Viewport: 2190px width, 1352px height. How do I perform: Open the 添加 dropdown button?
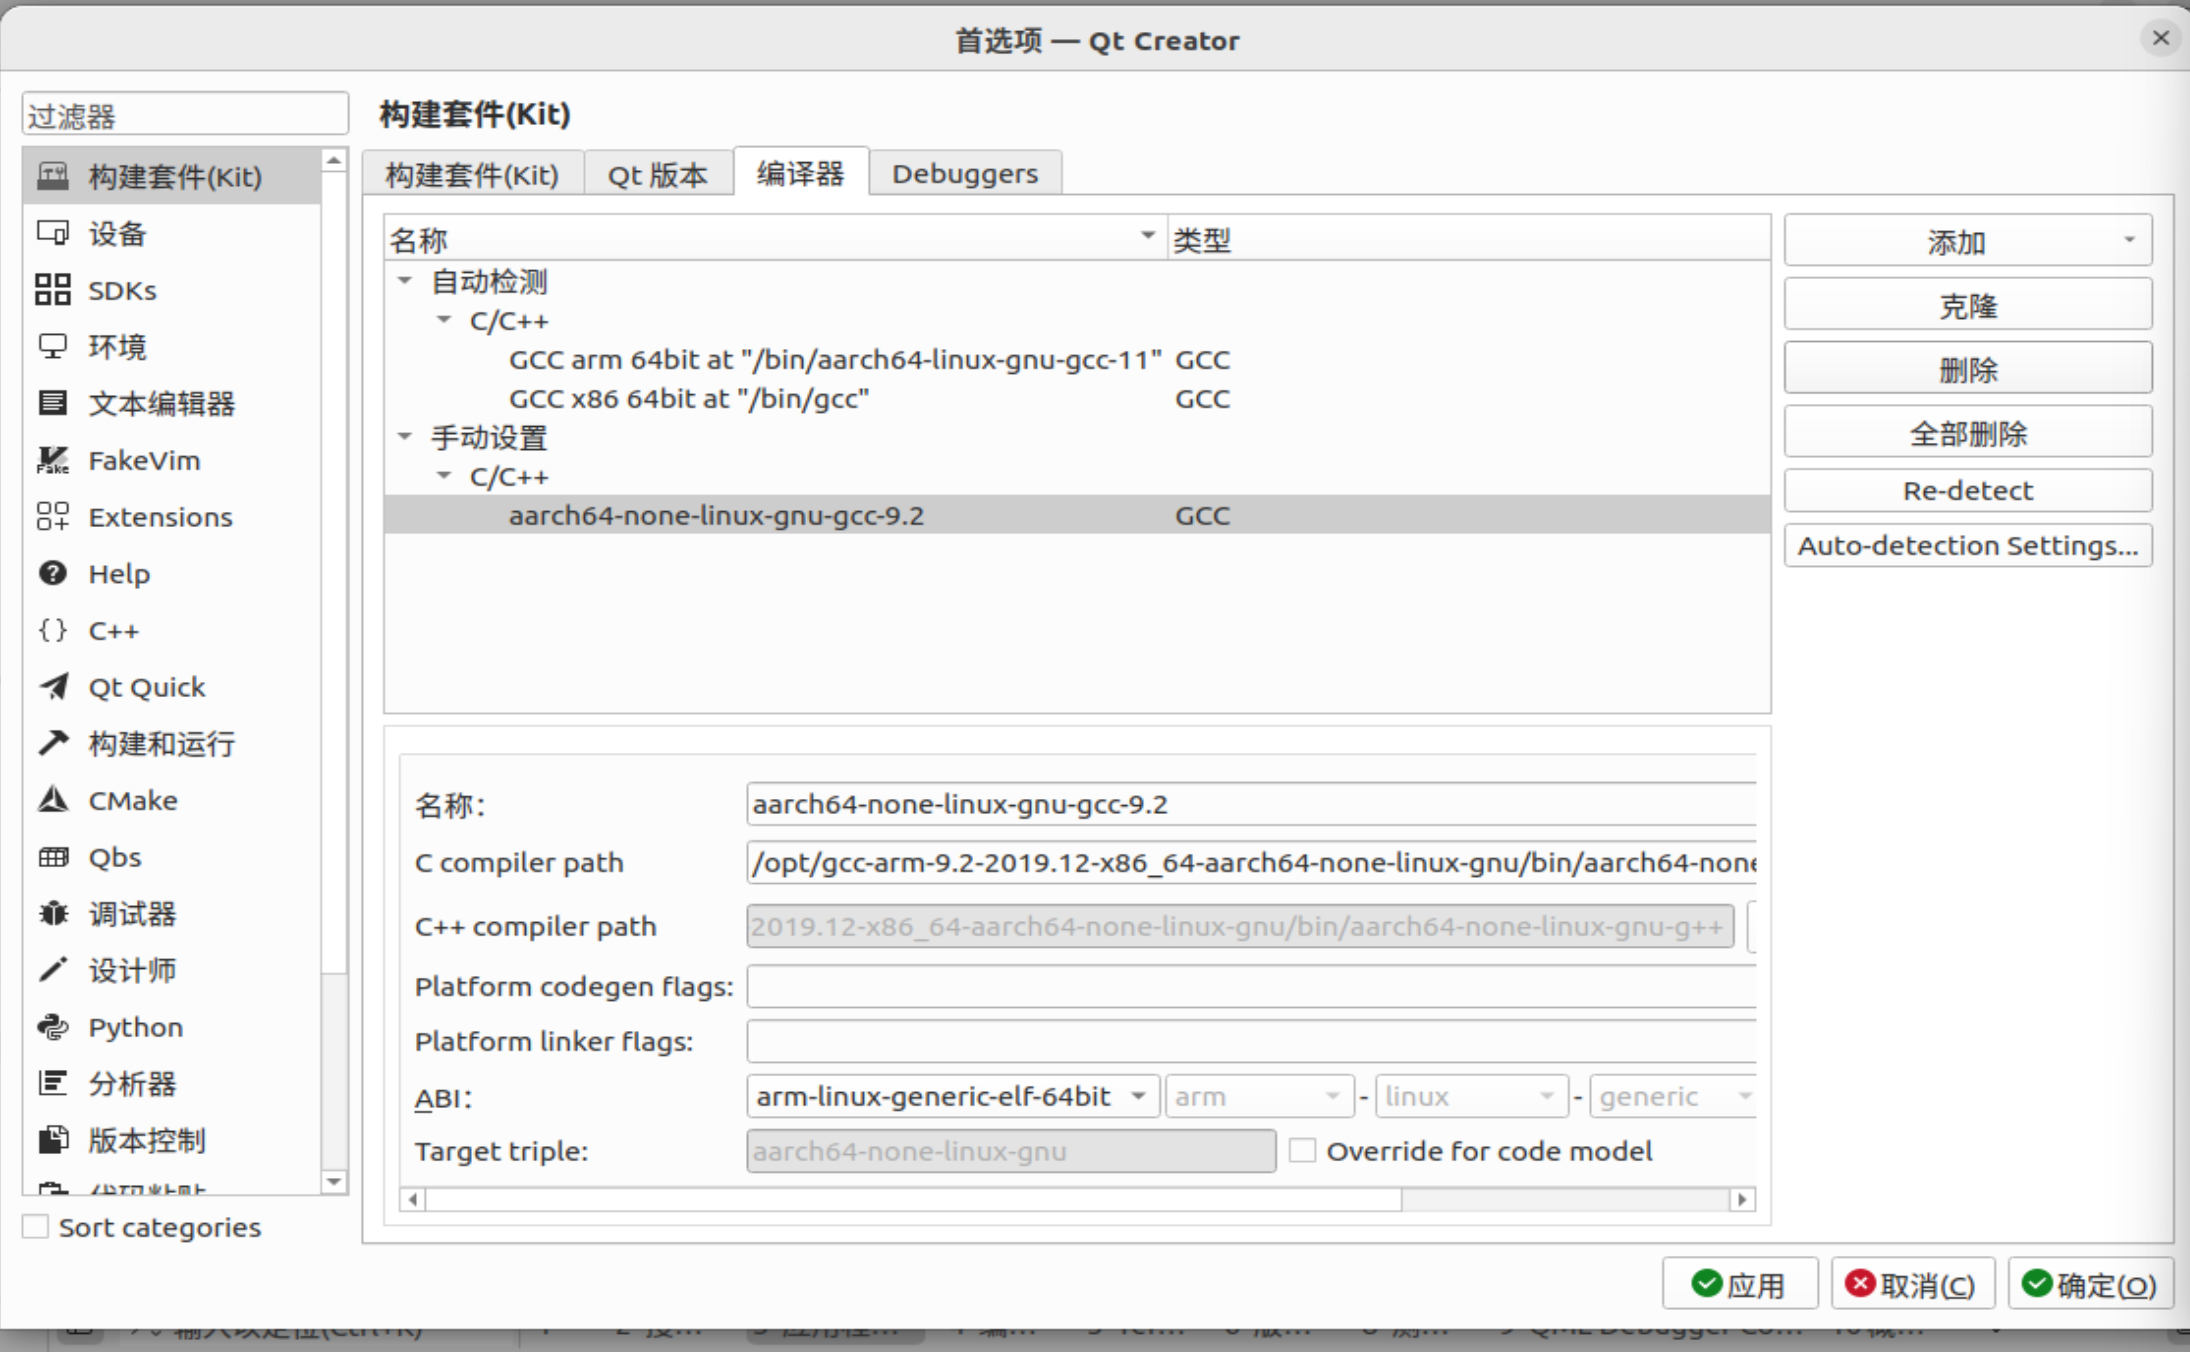(x=1967, y=241)
